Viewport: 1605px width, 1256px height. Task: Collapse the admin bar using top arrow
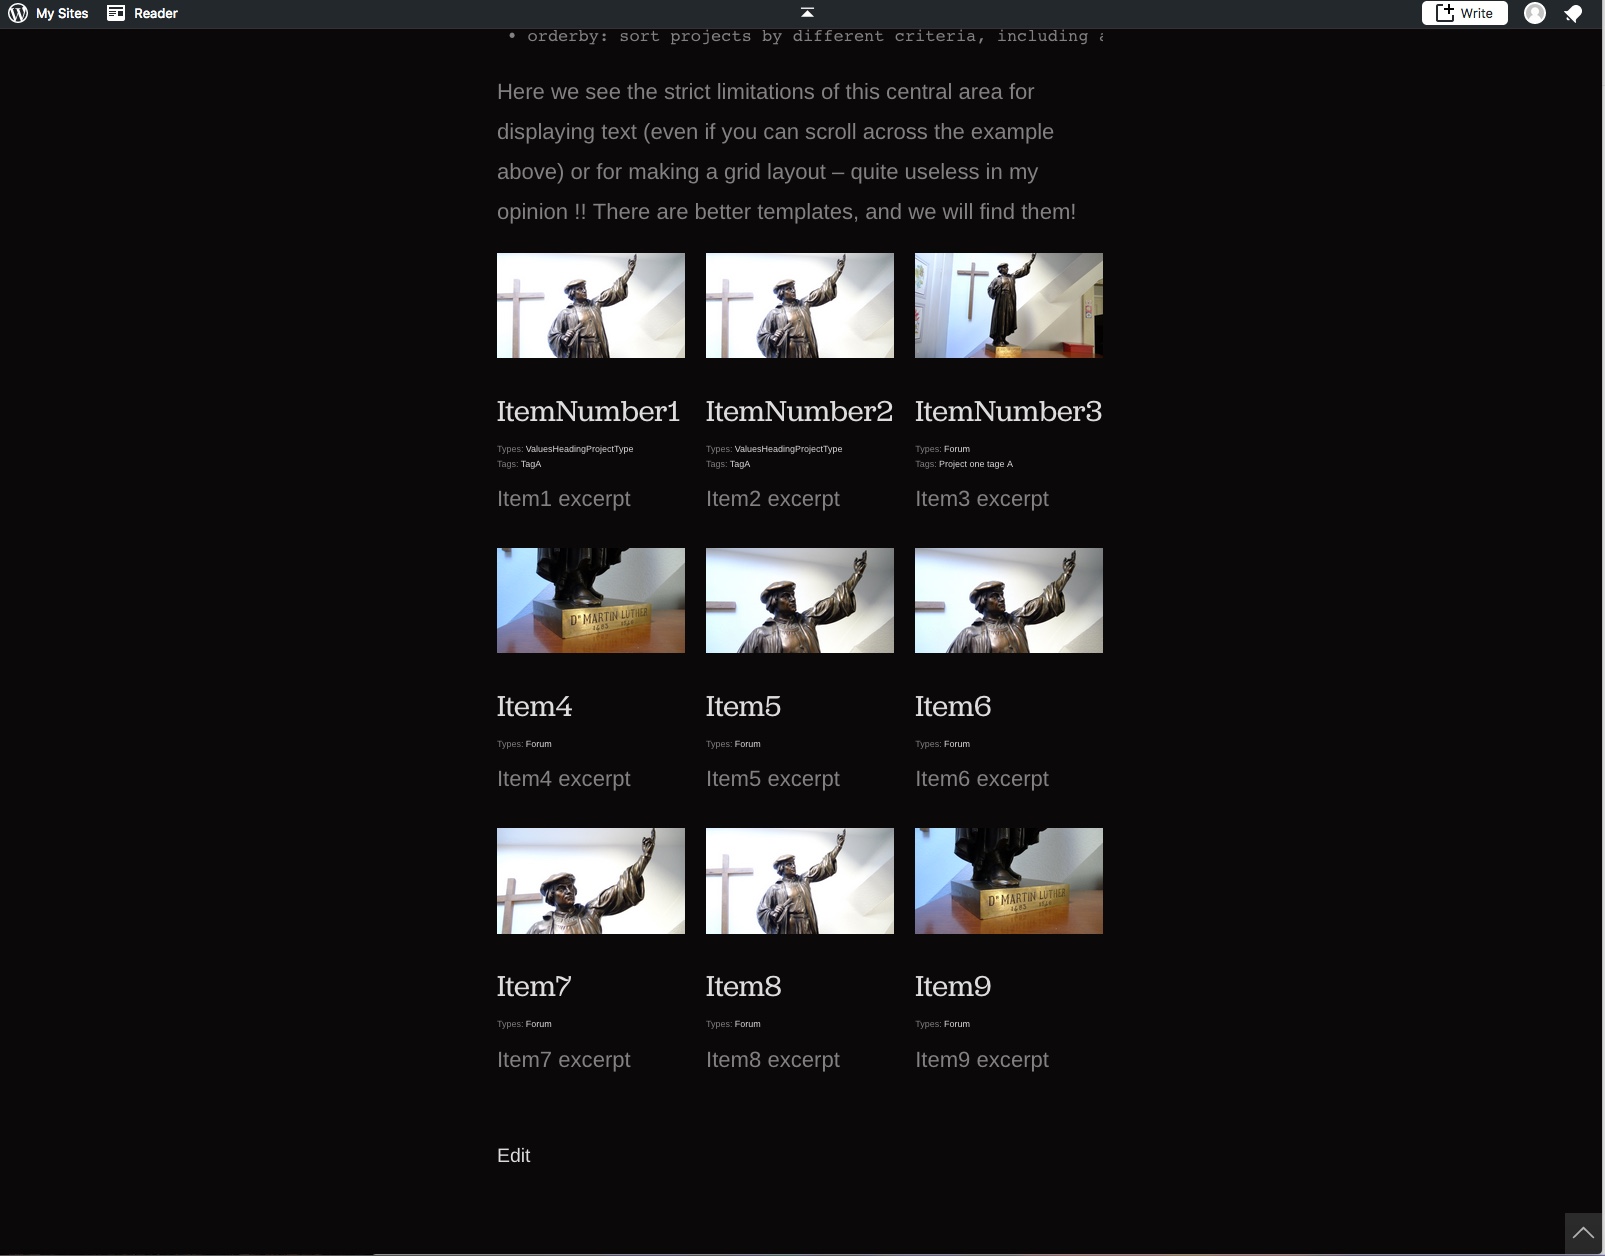tap(807, 13)
